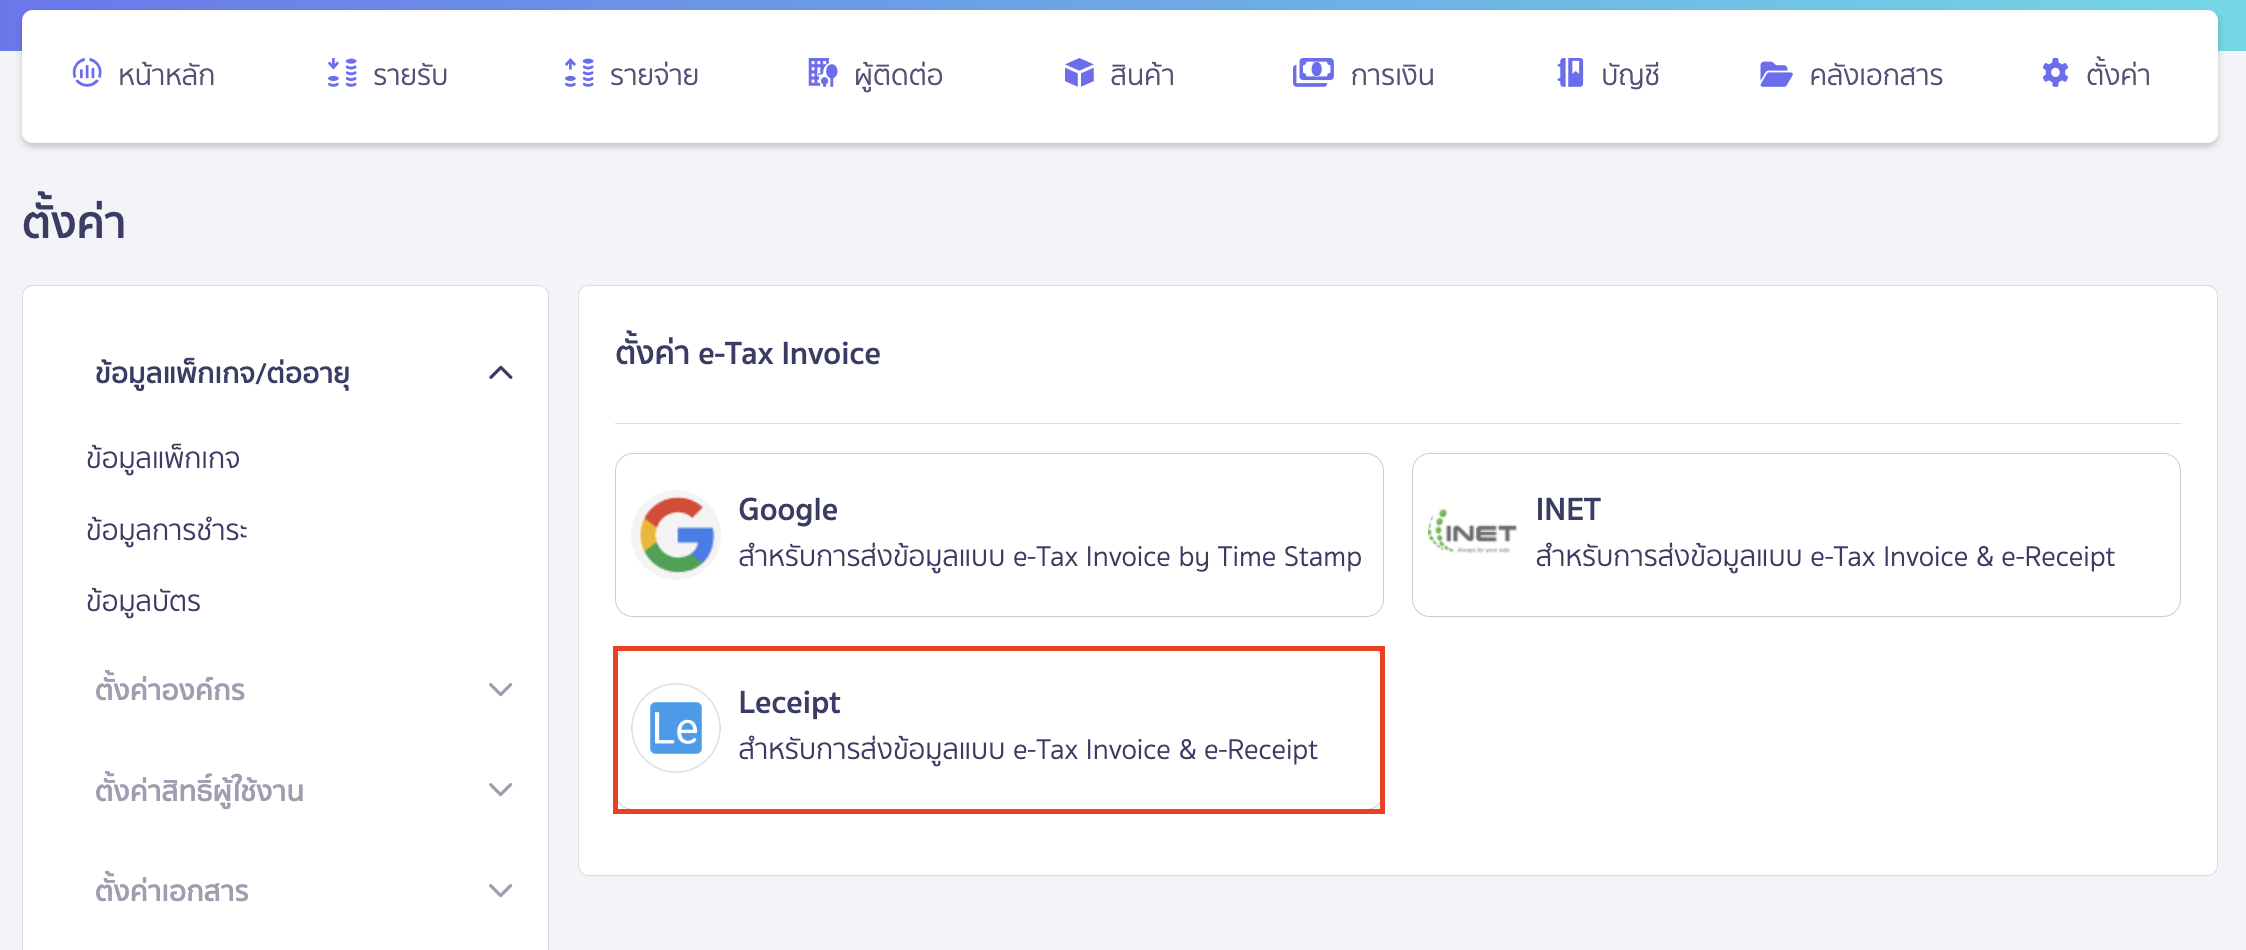Viewport: 2246px width, 950px height.
Task: Expand the ตั้งค่าสิทธิ์ผู้ใช้งาน section
Action: 503,789
